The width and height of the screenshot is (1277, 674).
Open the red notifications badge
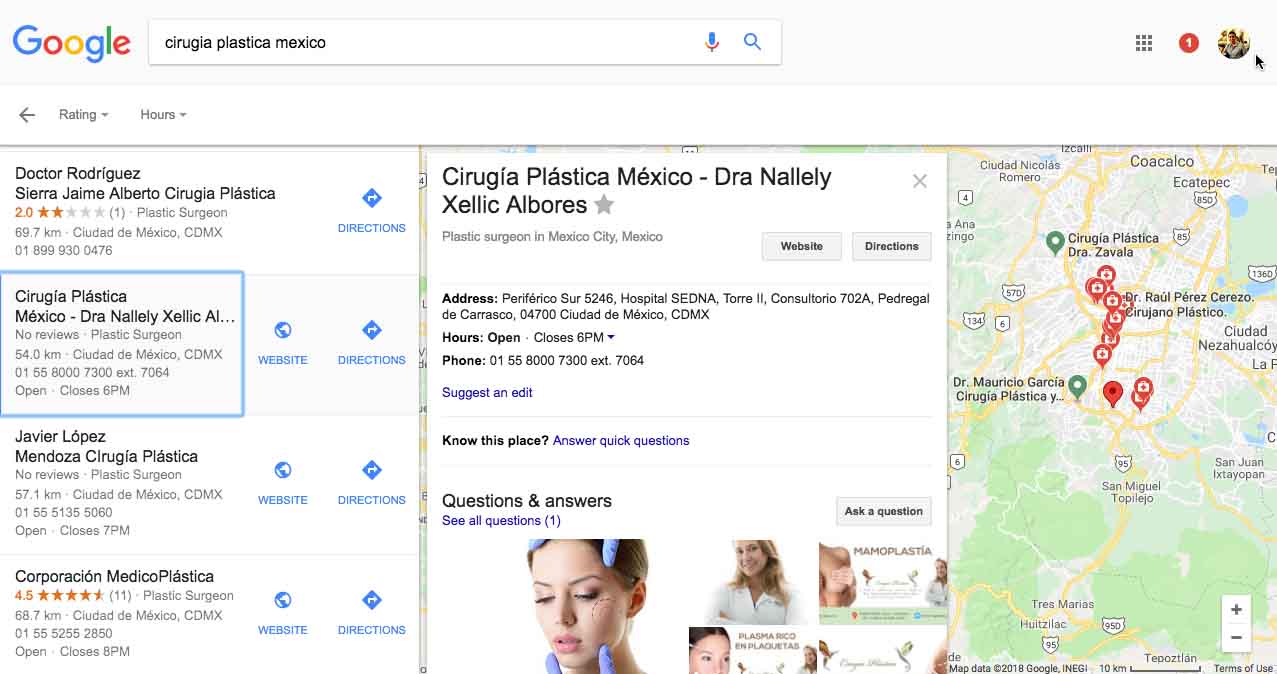click(x=1188, y=43)
